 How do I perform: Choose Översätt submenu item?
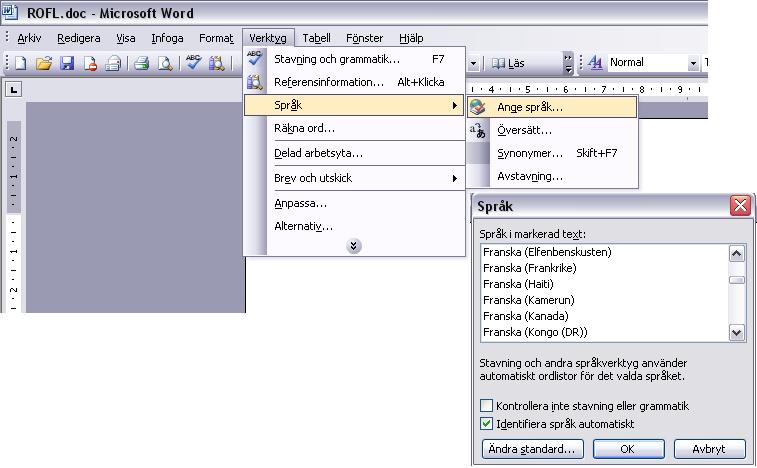coord(552,130)
